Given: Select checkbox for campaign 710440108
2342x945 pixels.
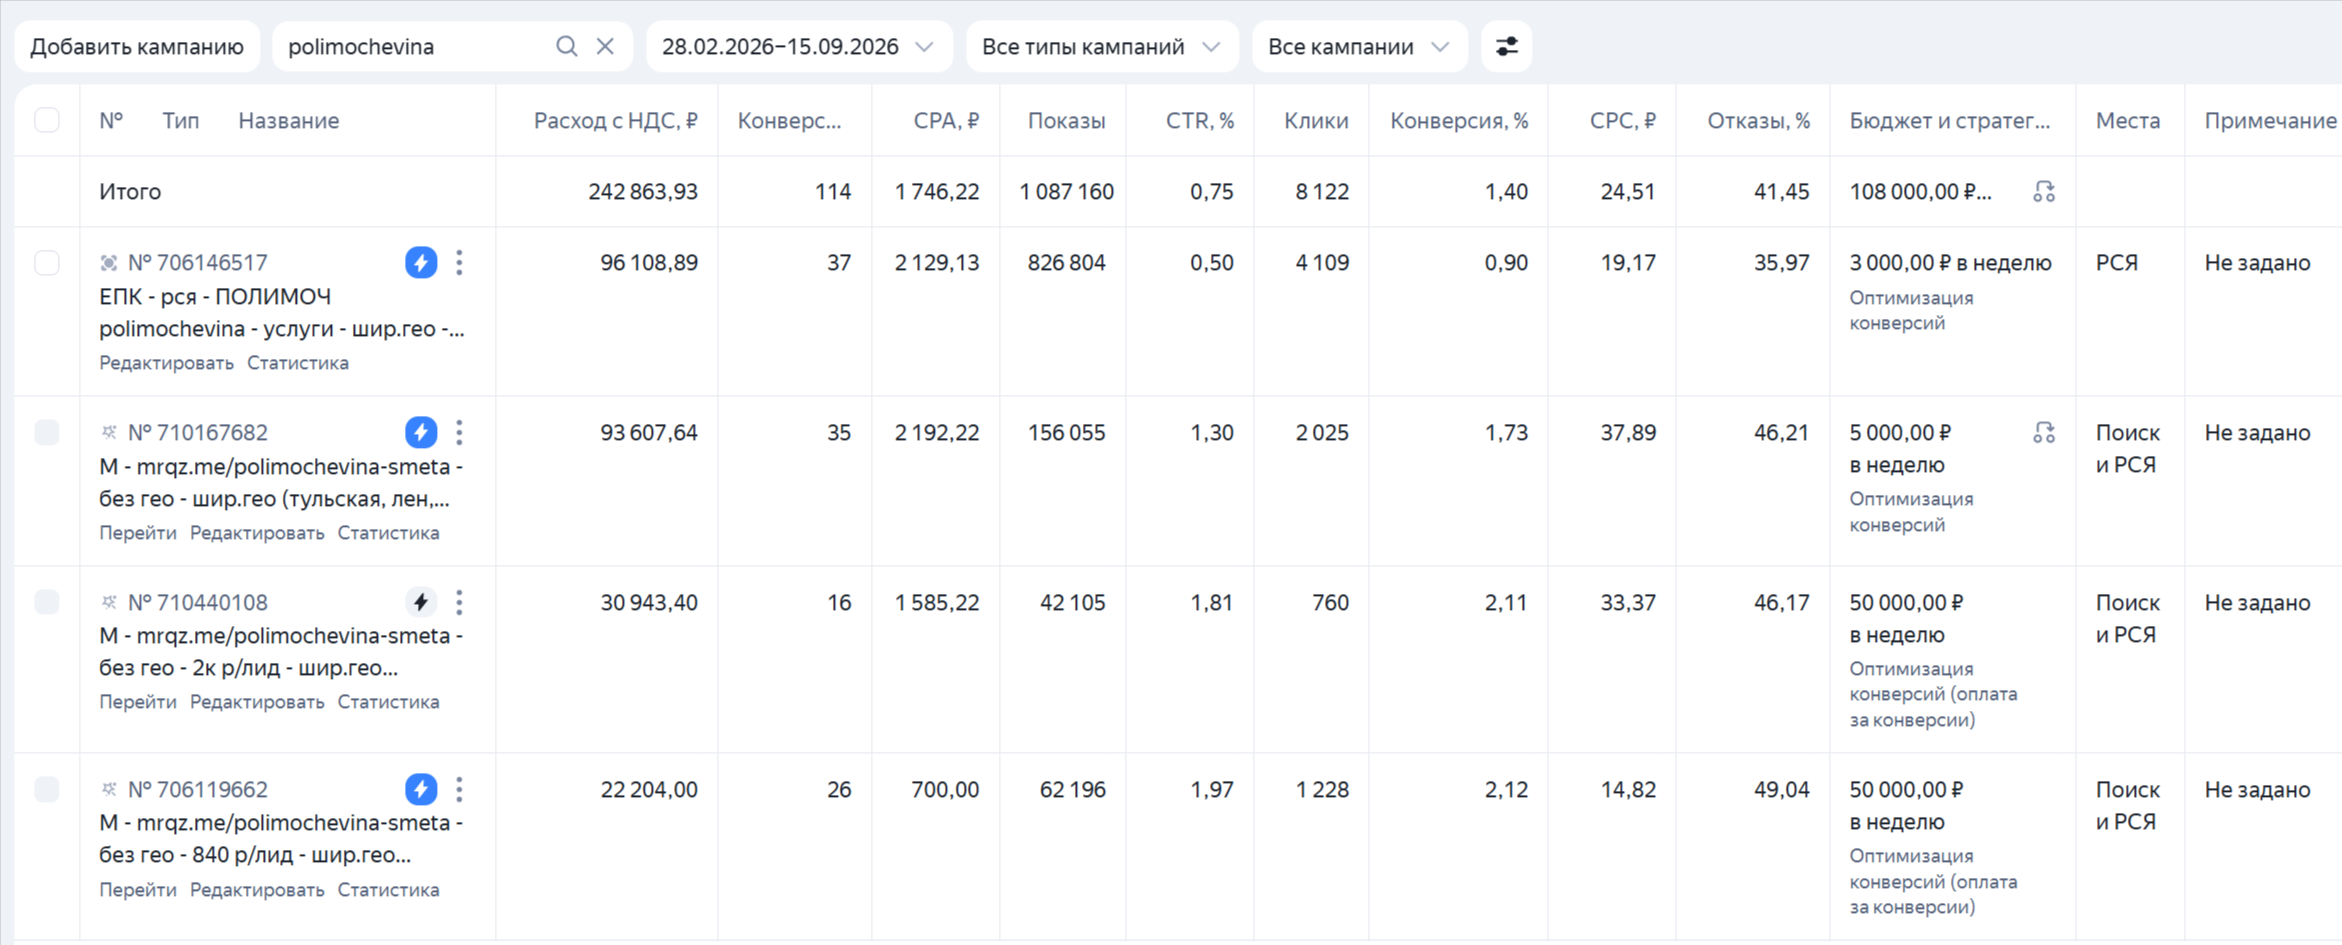Looking at the screenshot, I should point(47,602).
